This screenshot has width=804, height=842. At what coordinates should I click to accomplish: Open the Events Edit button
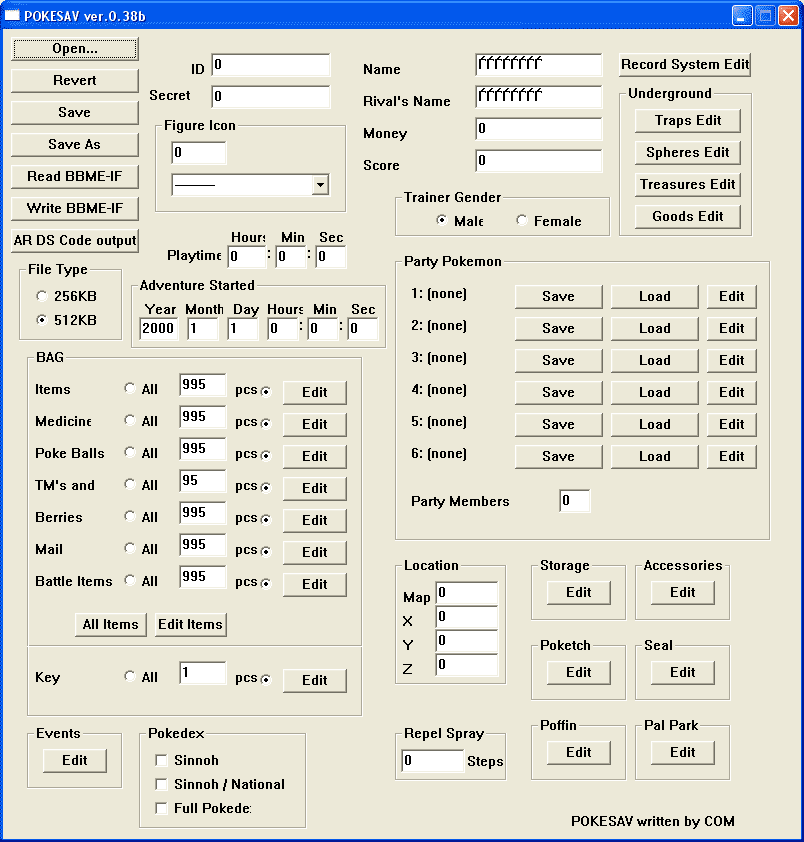[75, 761]
